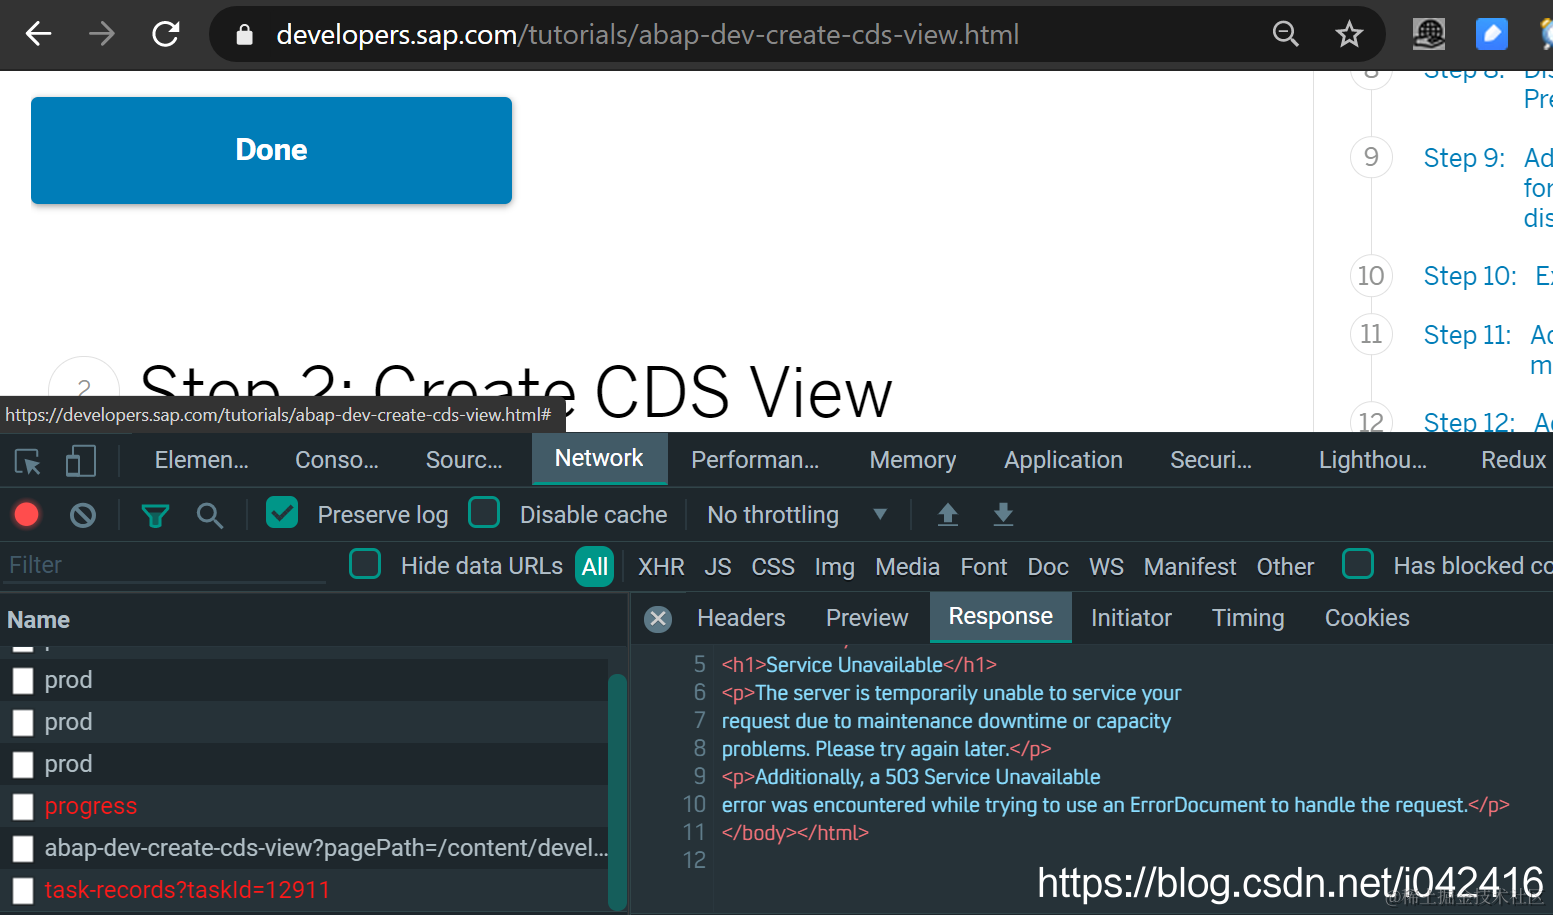Enable Disable cache checkbox
The width and height of the screenshot is (1553, 915).
pos(484,513)
